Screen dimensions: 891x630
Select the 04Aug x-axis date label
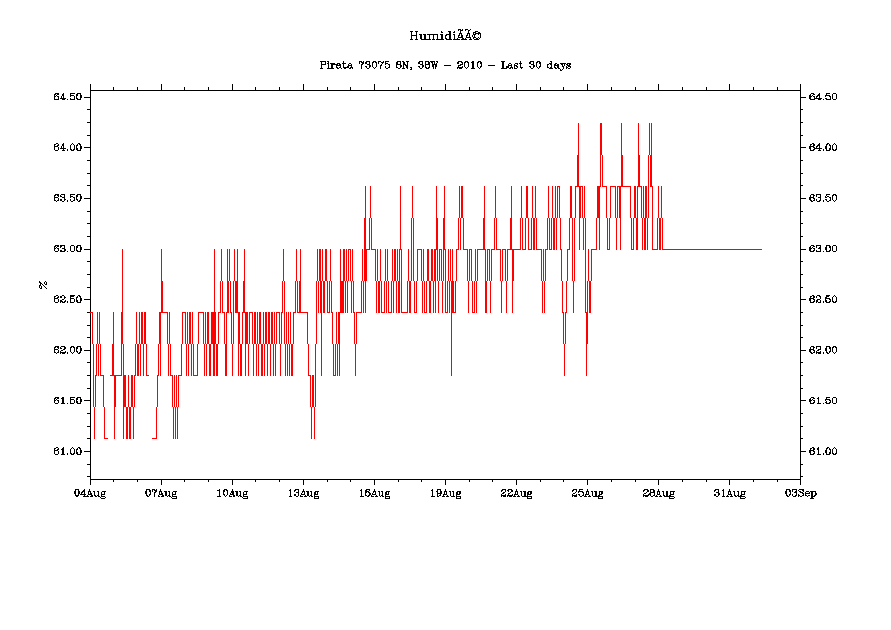[90, 492]
